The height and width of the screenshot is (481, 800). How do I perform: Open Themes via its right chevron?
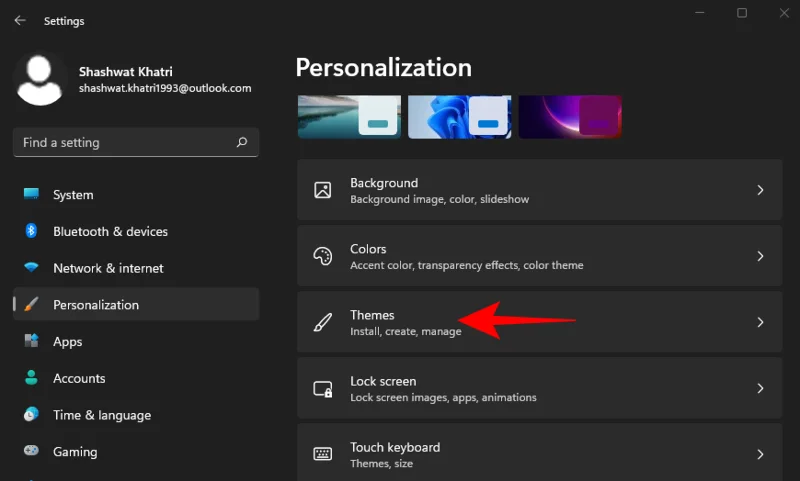pos(760,322)
